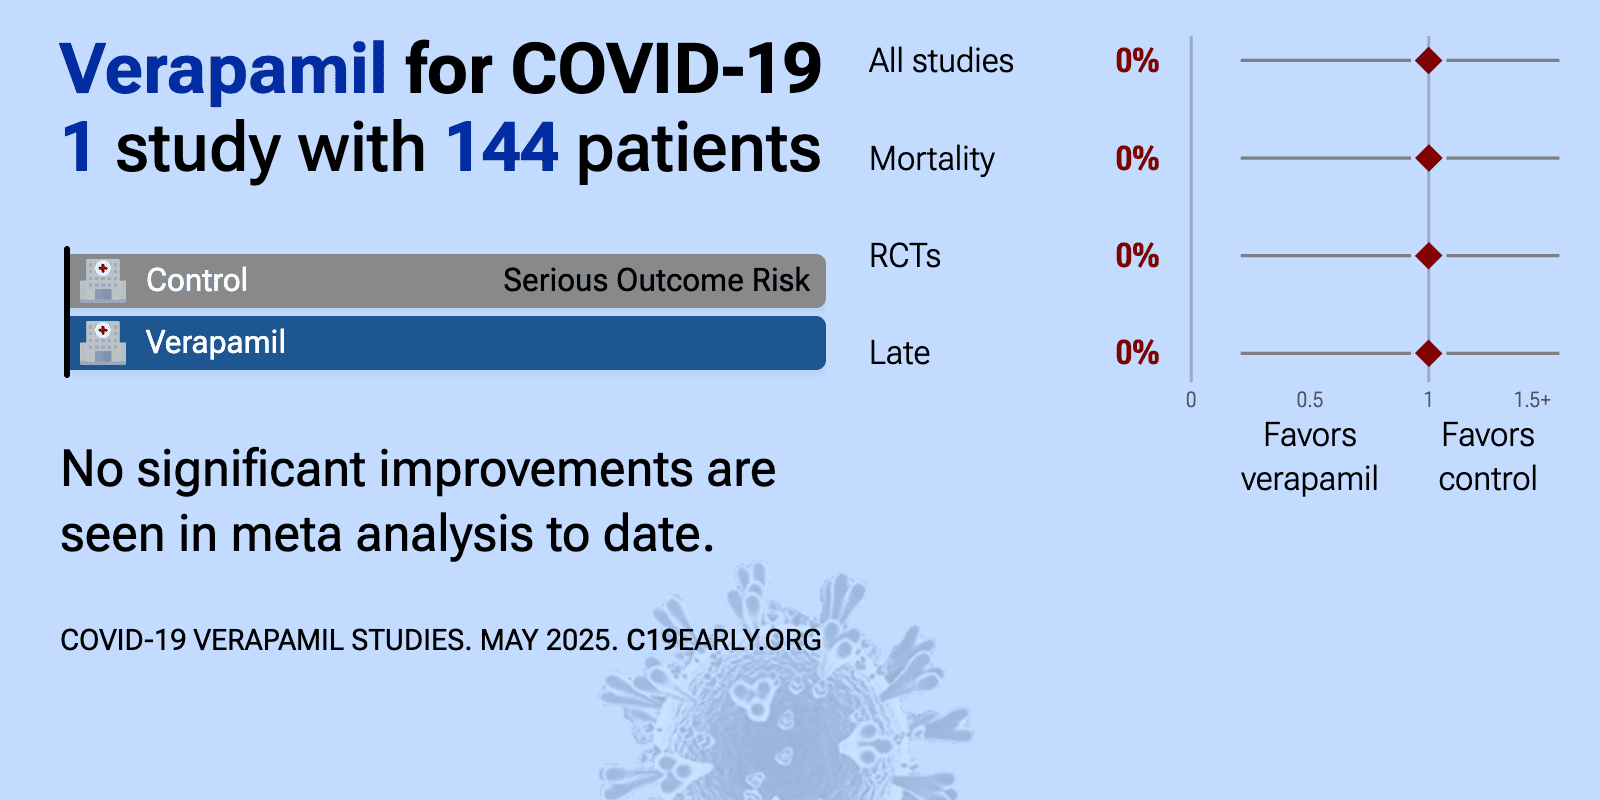
Task: Click the Mortality row label
Action: tap(932, 159)
